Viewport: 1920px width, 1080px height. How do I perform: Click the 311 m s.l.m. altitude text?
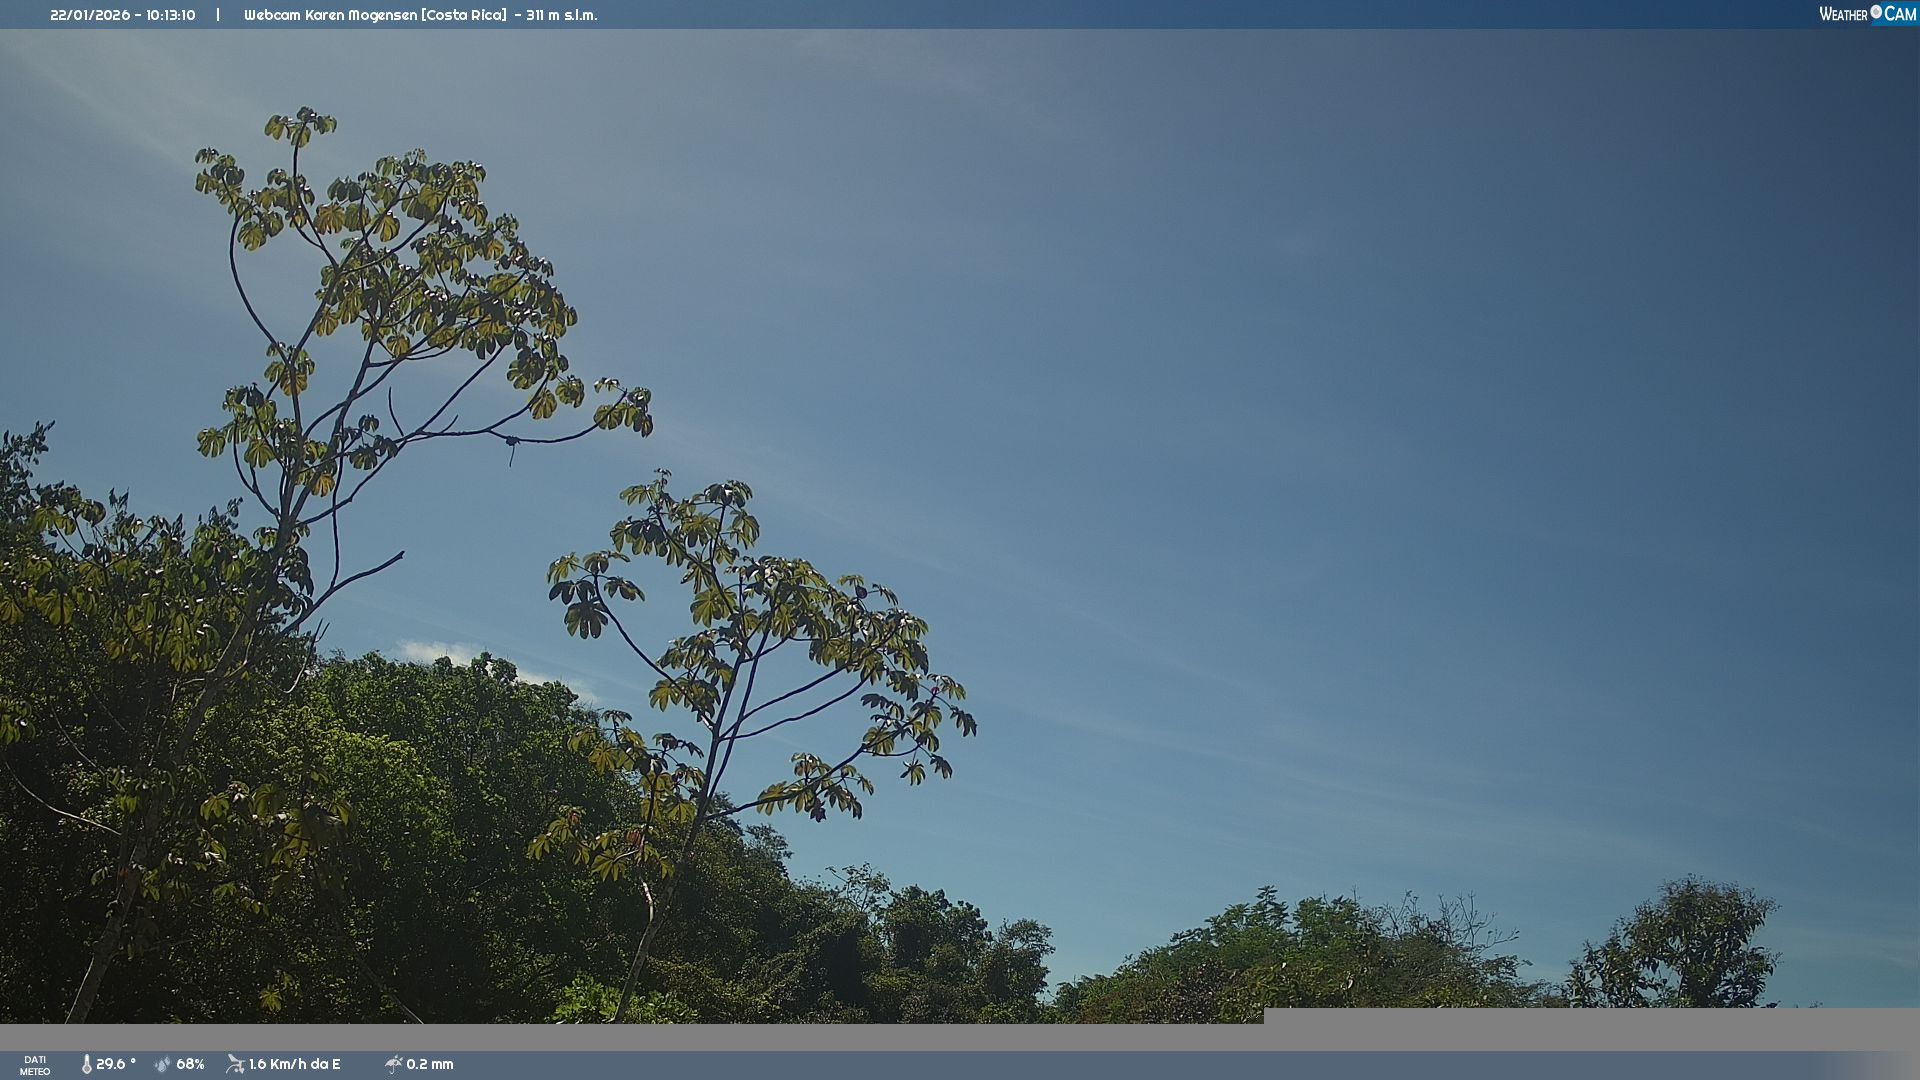[562, 15]
